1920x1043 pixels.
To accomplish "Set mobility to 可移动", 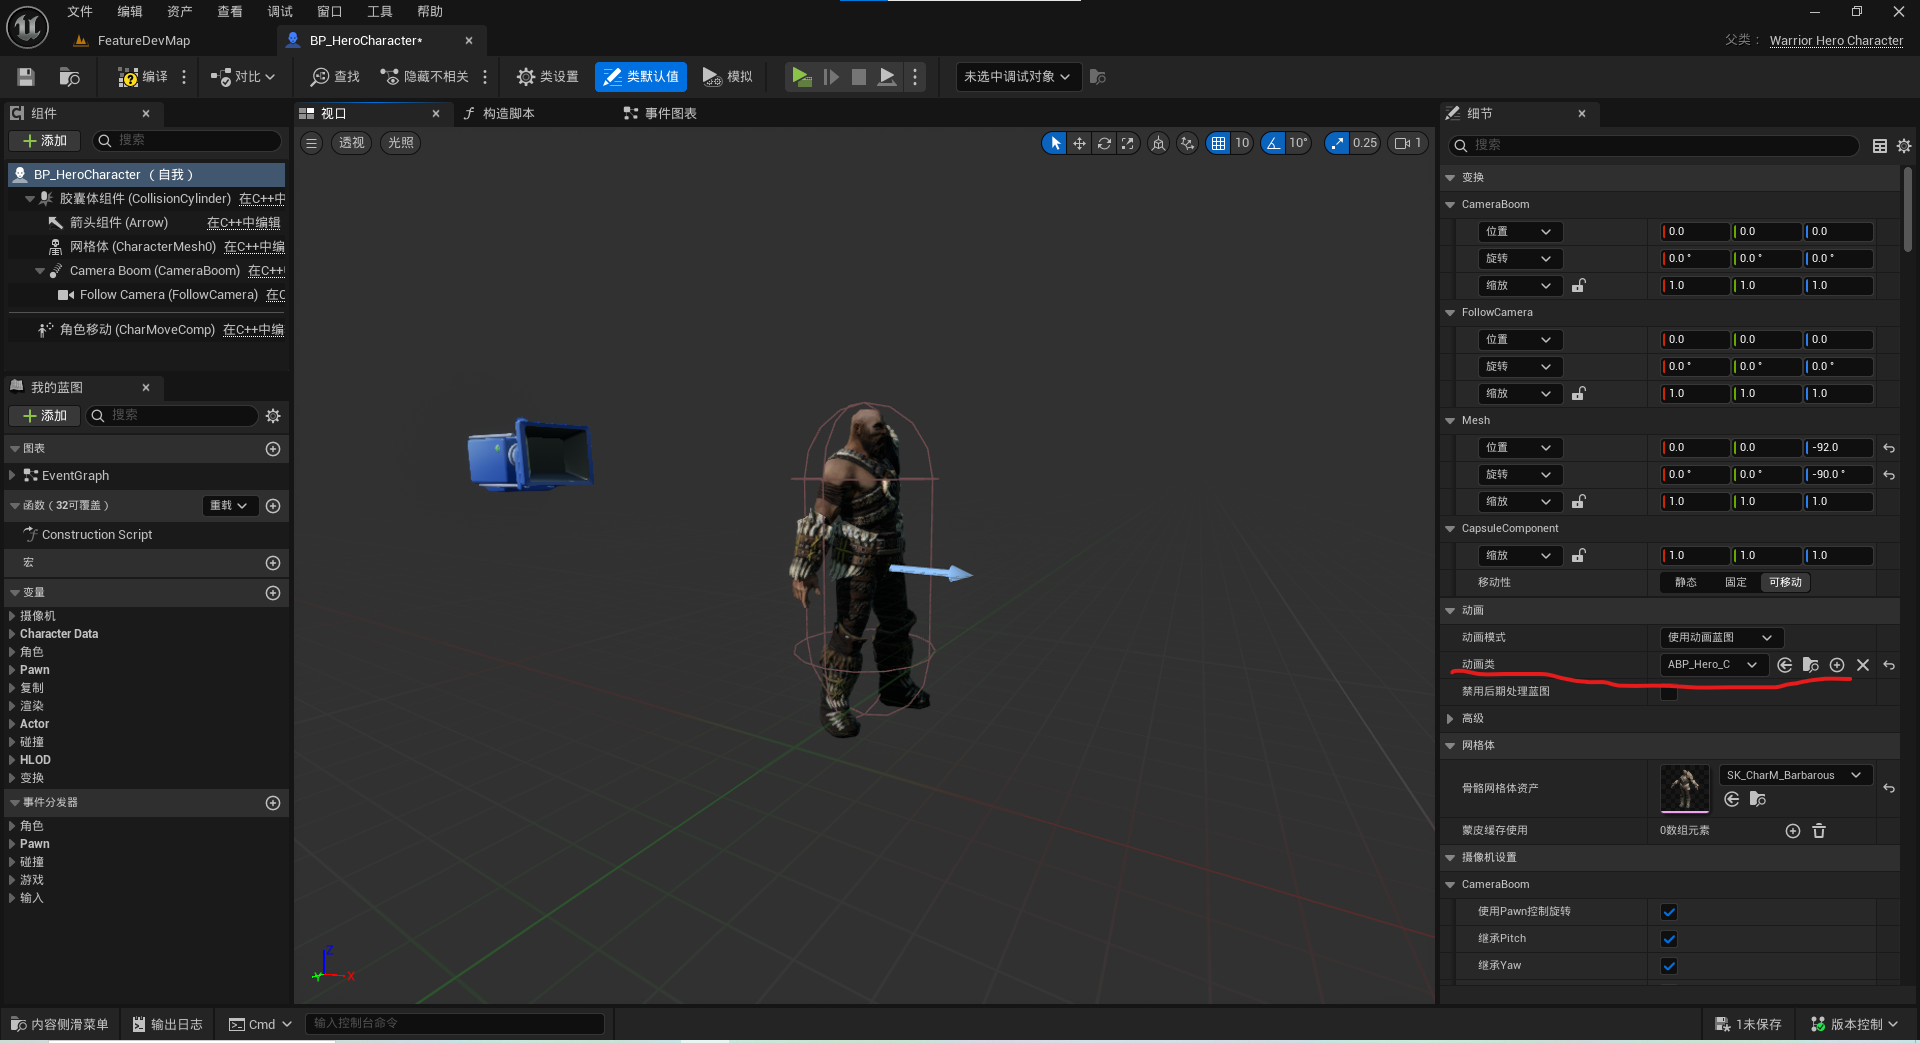I will (x=1785, y=583).
